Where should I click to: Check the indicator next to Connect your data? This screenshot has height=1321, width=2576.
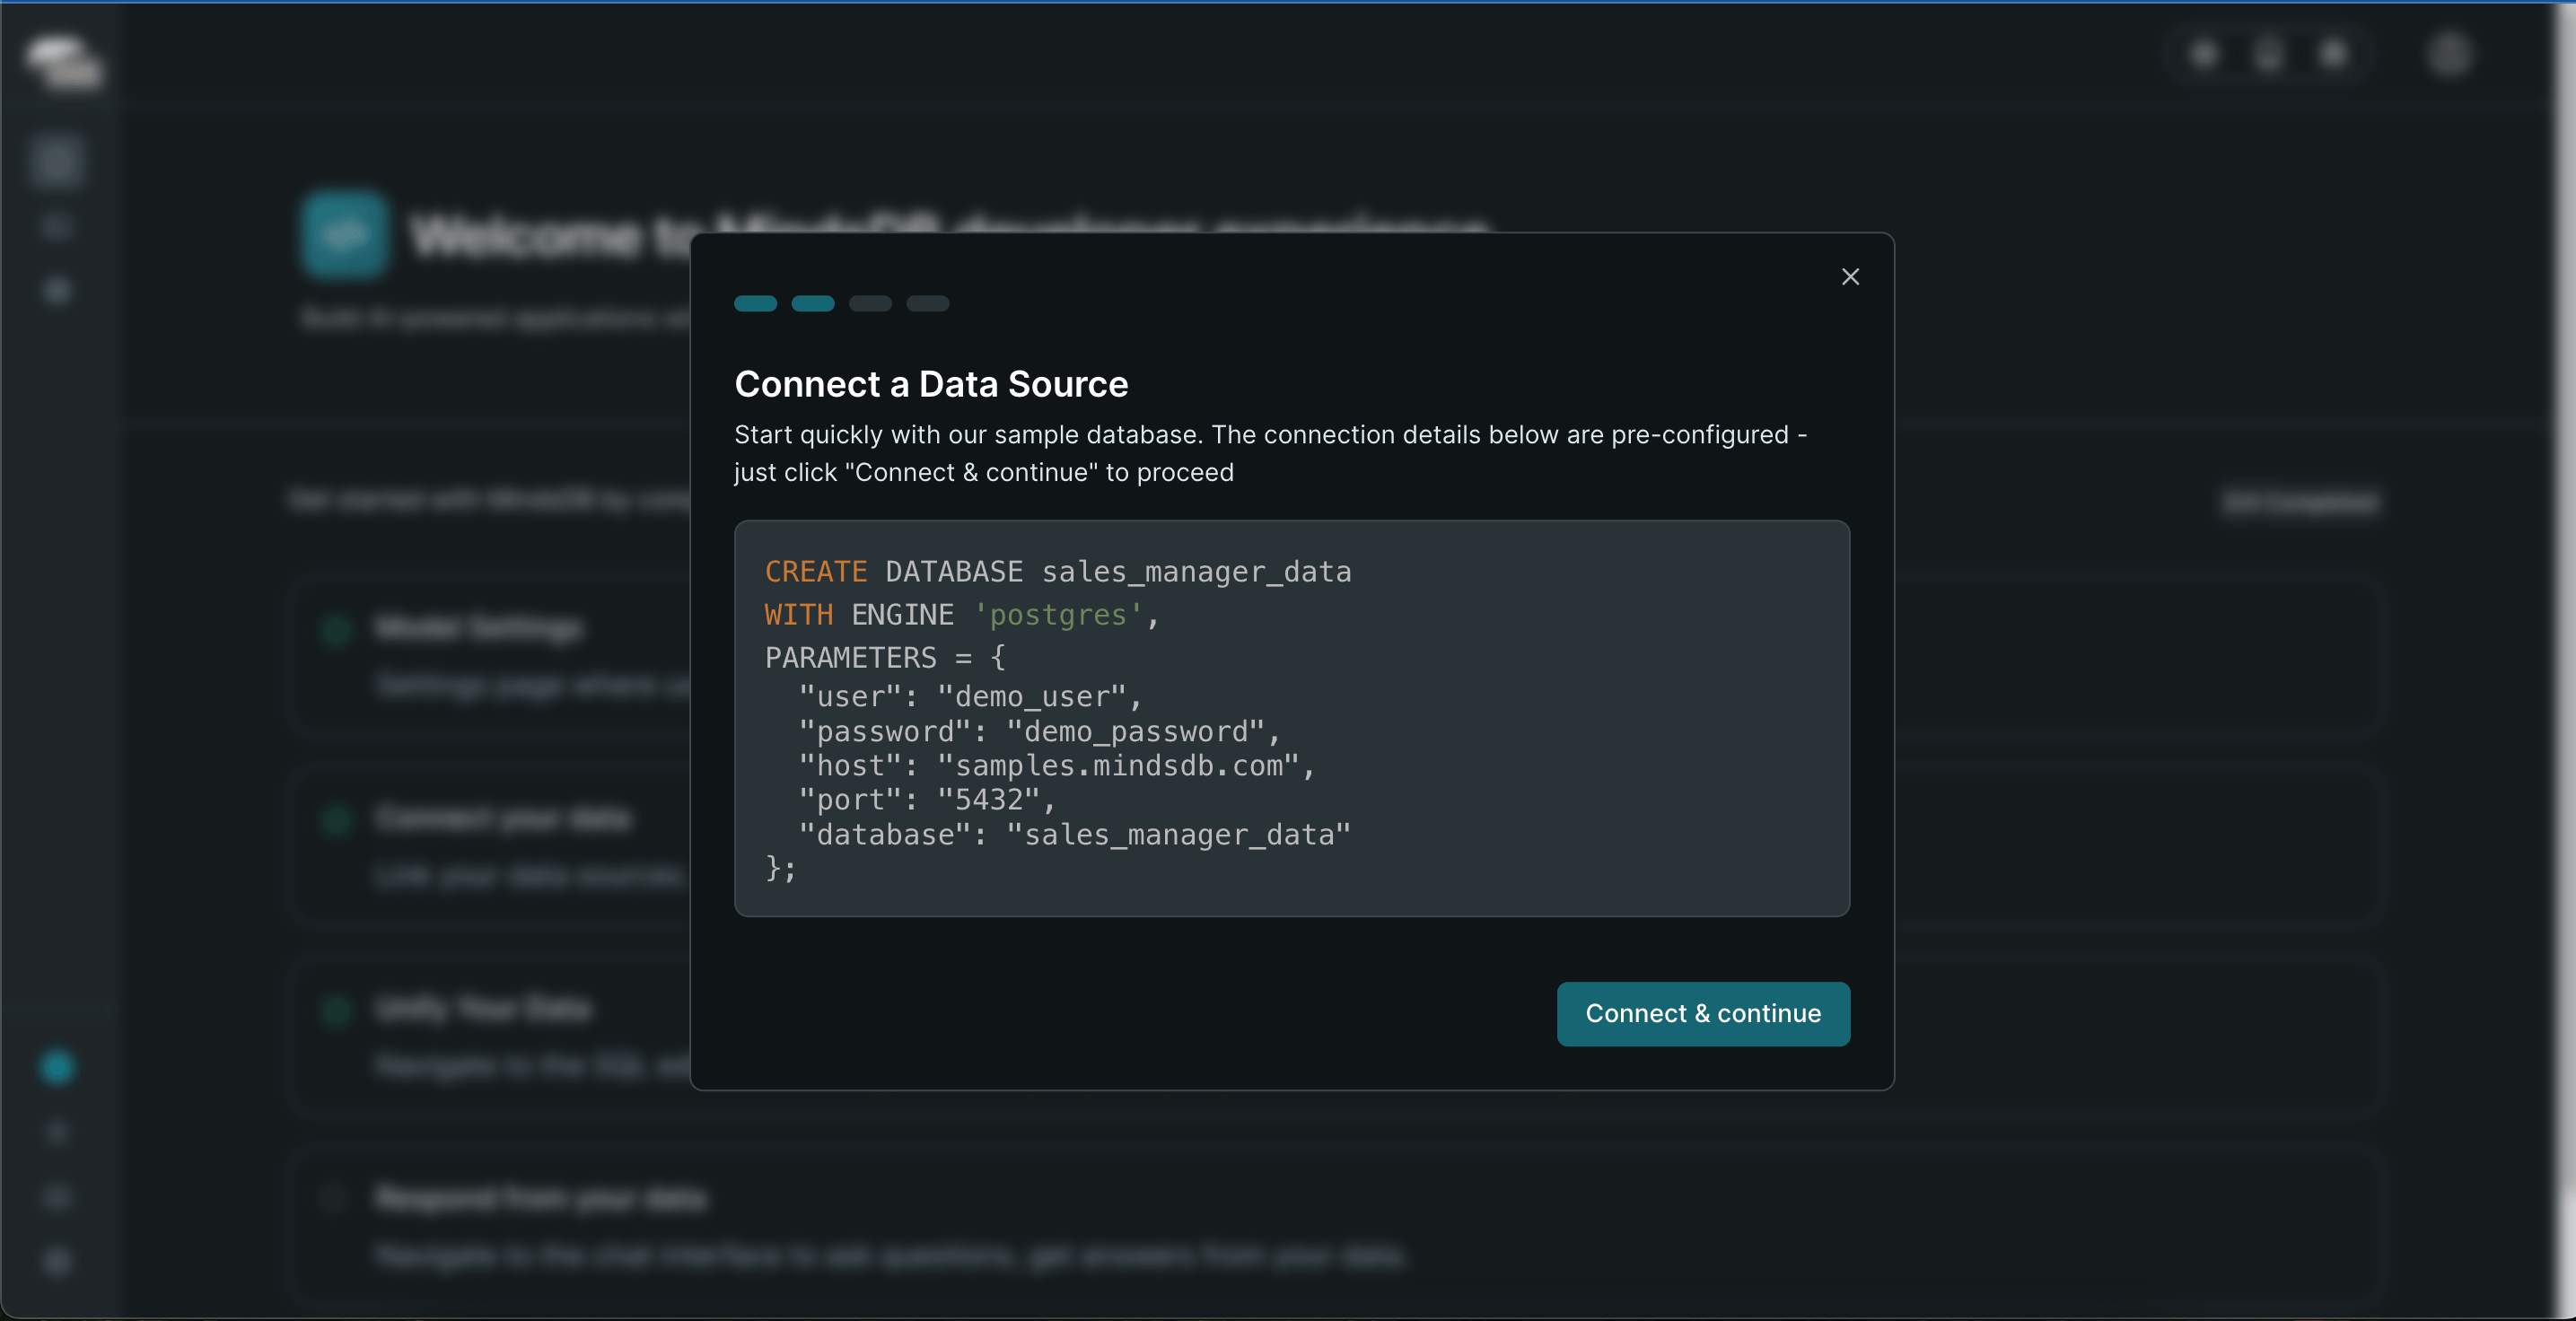pos(336,822)
